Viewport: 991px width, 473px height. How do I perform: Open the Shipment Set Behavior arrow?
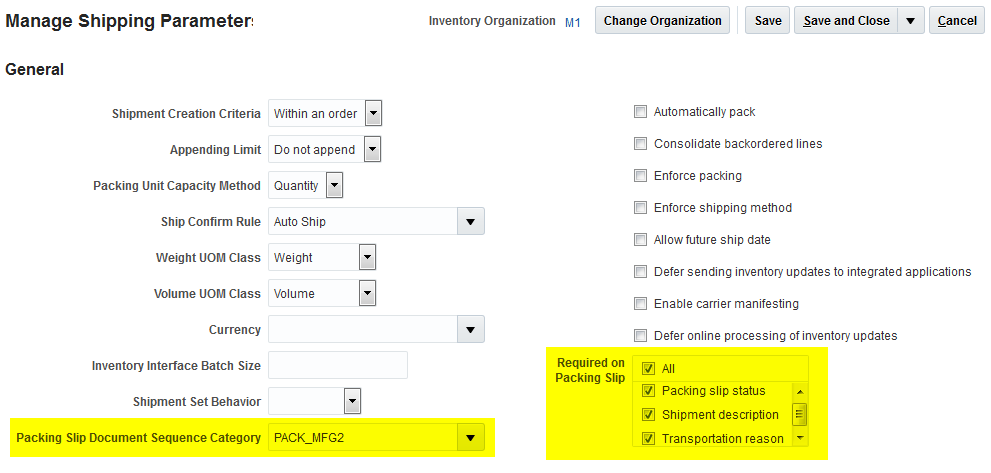point(351,401)
